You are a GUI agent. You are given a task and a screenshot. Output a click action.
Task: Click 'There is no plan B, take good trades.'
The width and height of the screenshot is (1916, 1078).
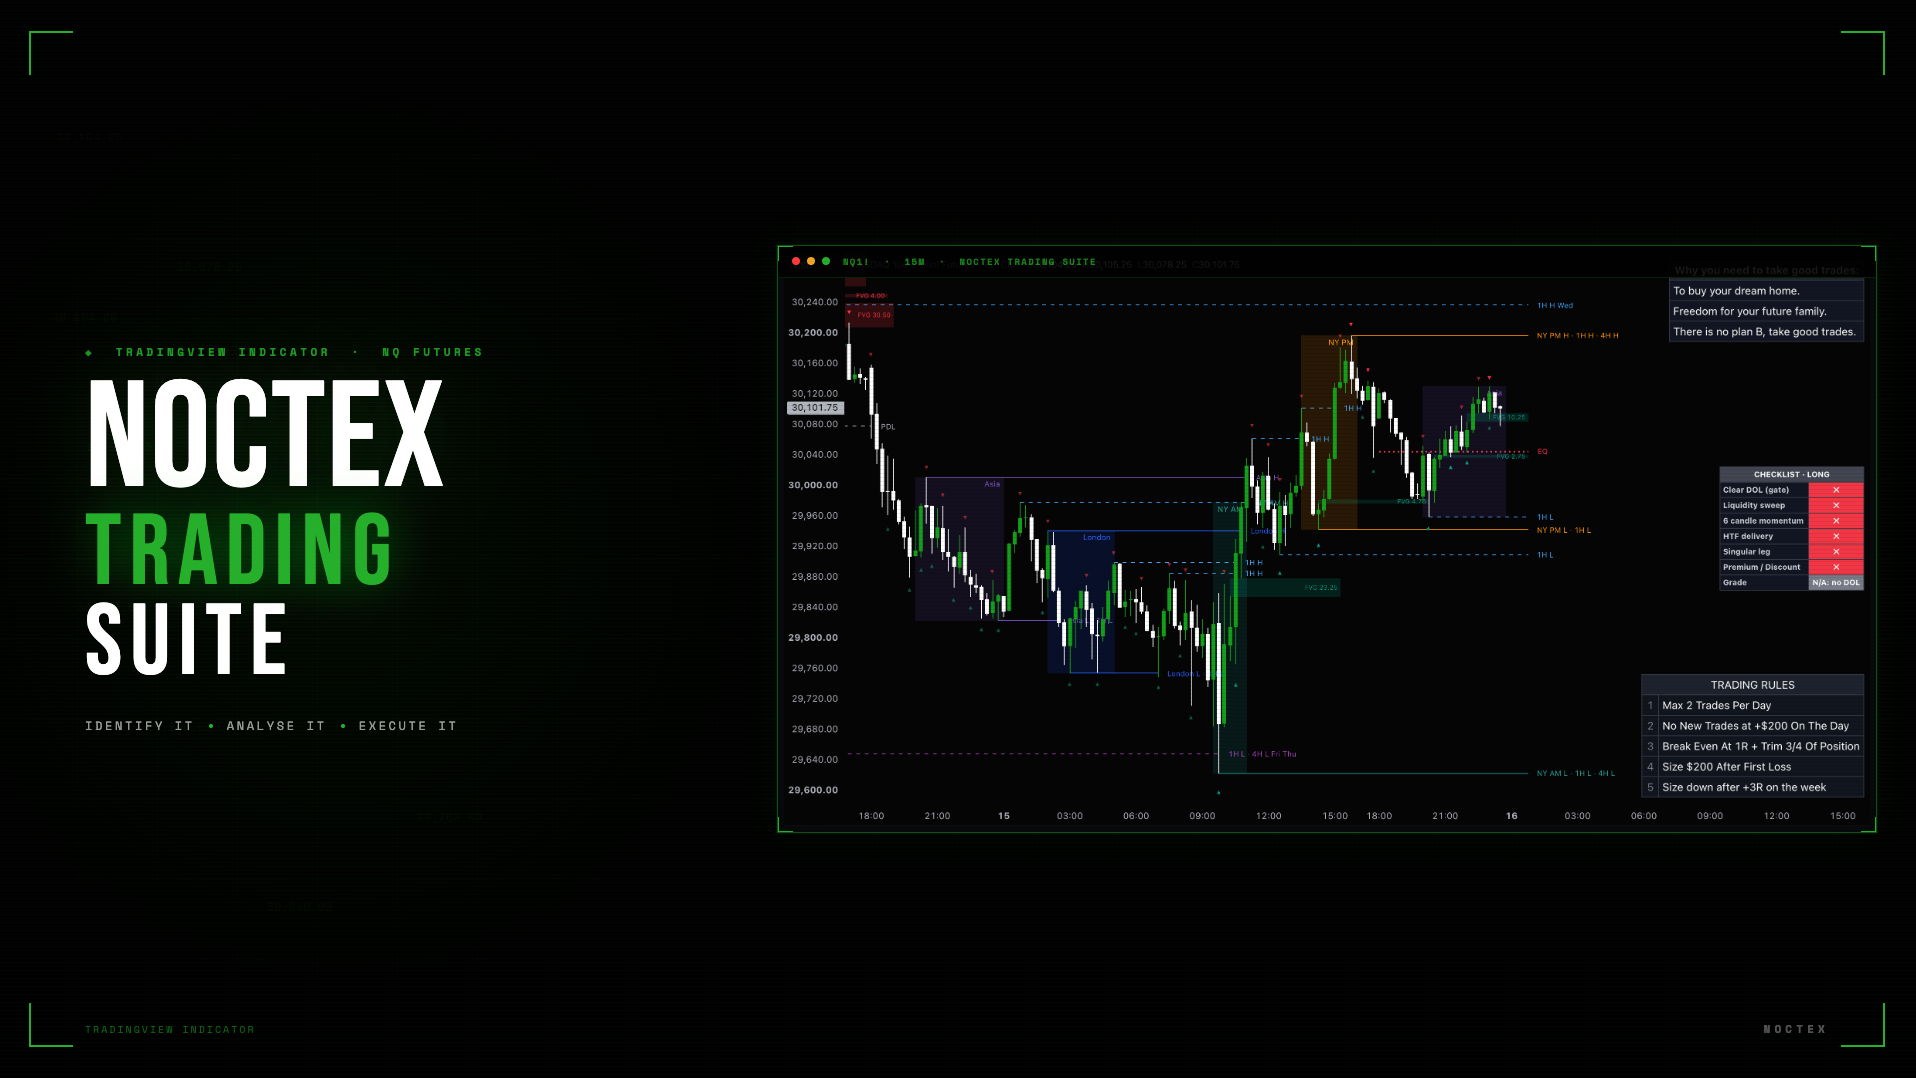click(x=1766, y=332)
